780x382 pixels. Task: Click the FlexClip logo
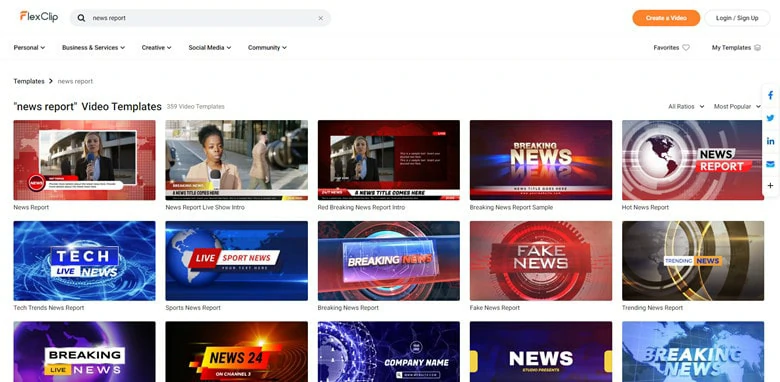[x=39, y=16]
